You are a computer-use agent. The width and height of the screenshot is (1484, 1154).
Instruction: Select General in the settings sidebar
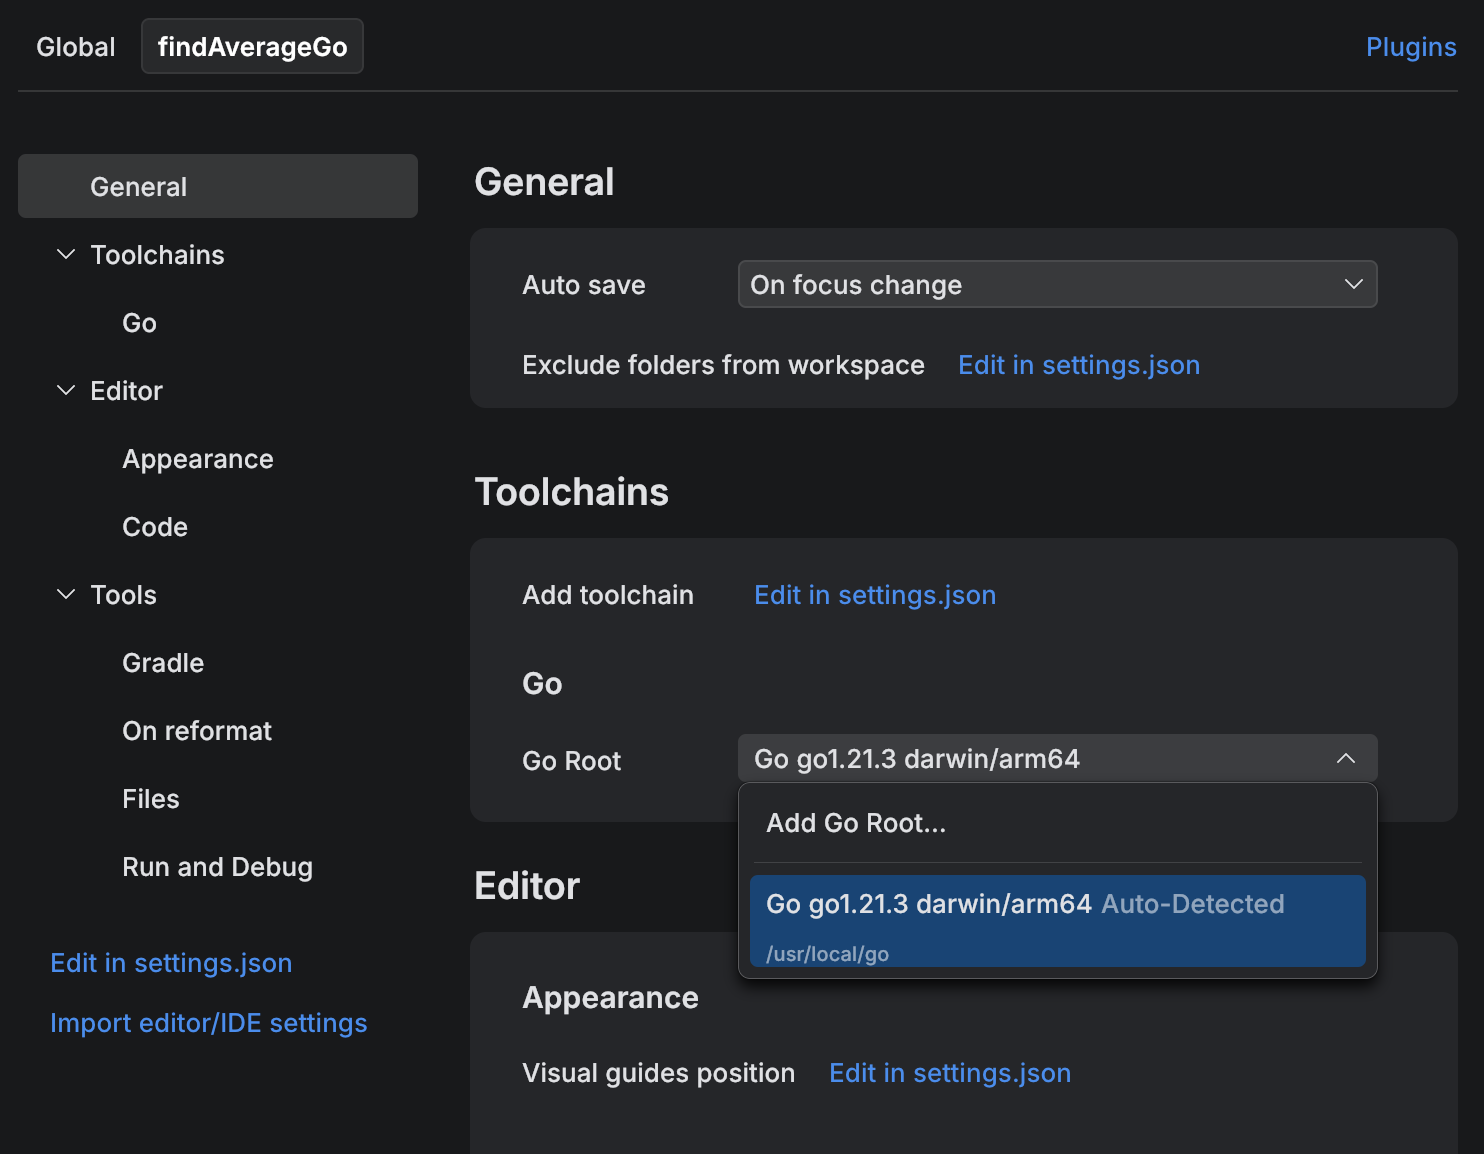point(139,186)
